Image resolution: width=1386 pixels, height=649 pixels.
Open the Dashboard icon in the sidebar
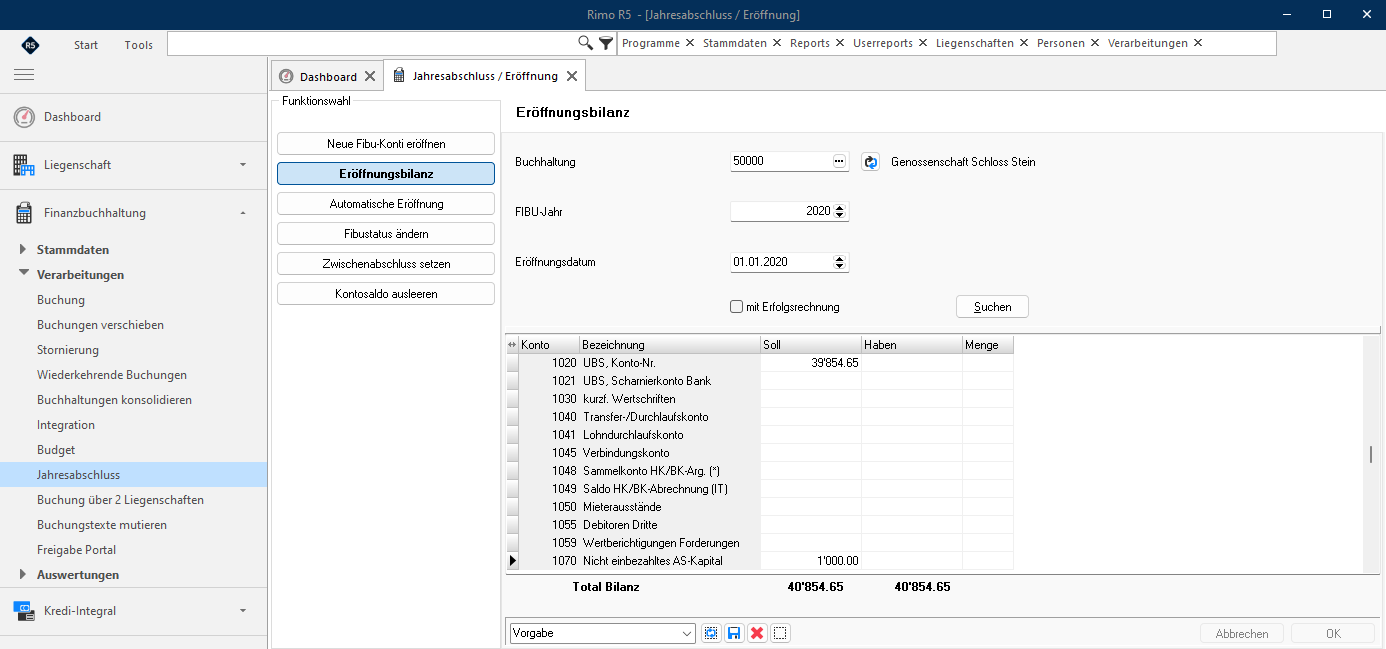tap(24, 117)
